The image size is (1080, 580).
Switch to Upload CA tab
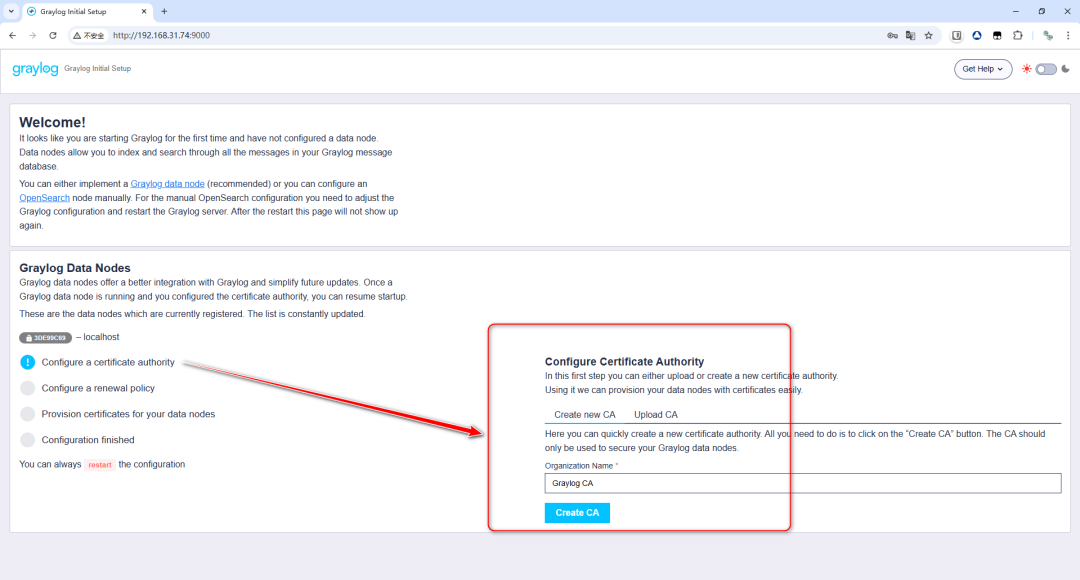(x=656, y=415)
